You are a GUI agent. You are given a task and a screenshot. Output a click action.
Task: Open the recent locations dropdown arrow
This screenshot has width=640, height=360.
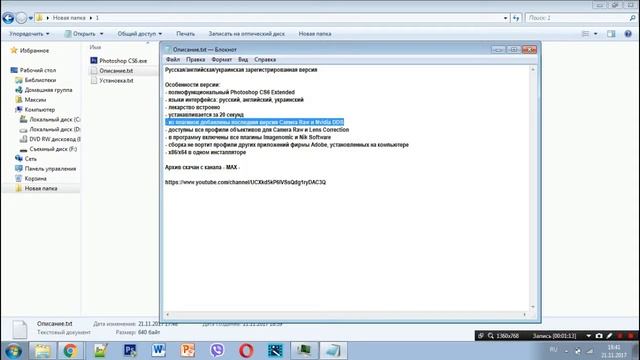pos(31,18)
